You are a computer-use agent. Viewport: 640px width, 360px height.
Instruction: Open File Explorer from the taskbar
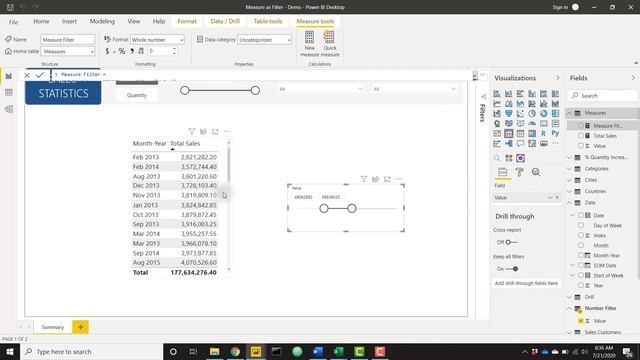[x=214, y=351]
